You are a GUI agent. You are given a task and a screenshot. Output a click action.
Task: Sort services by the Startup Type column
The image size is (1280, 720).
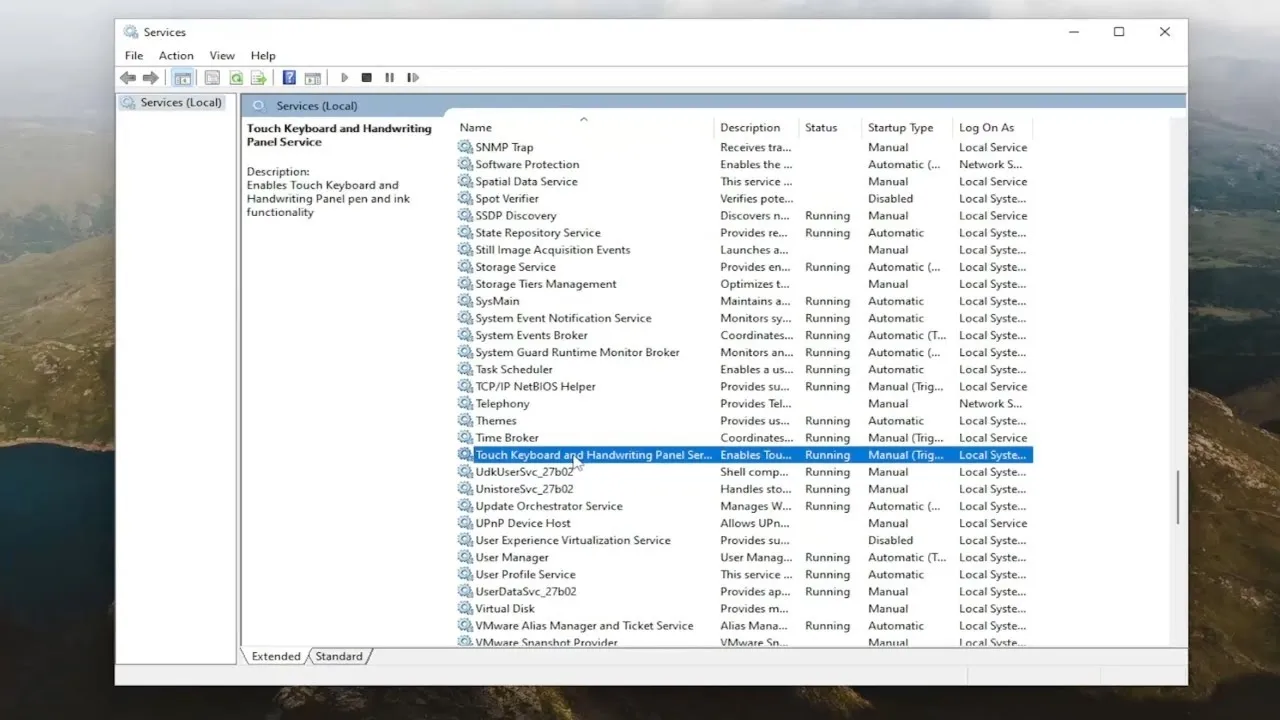900,127
